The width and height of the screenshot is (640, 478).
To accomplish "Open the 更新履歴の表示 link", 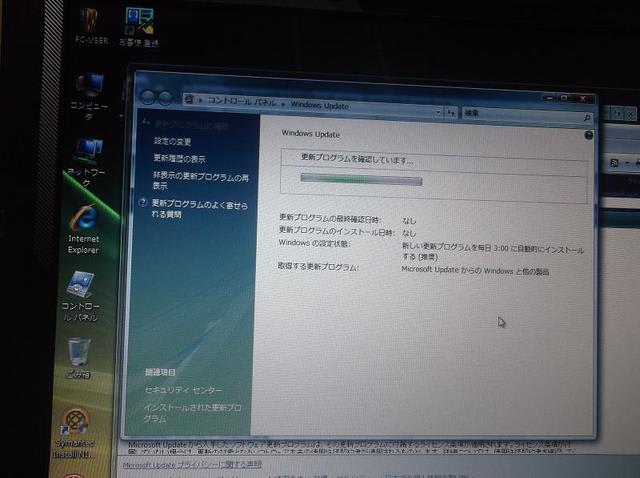I will (x=179, y=158).
